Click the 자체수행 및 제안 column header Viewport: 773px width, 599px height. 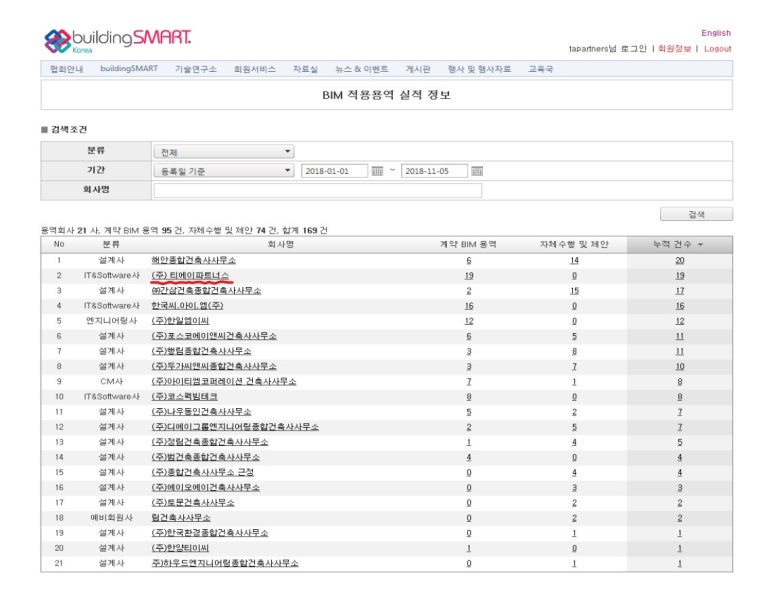pyautogui.click(x=574, y=245)
